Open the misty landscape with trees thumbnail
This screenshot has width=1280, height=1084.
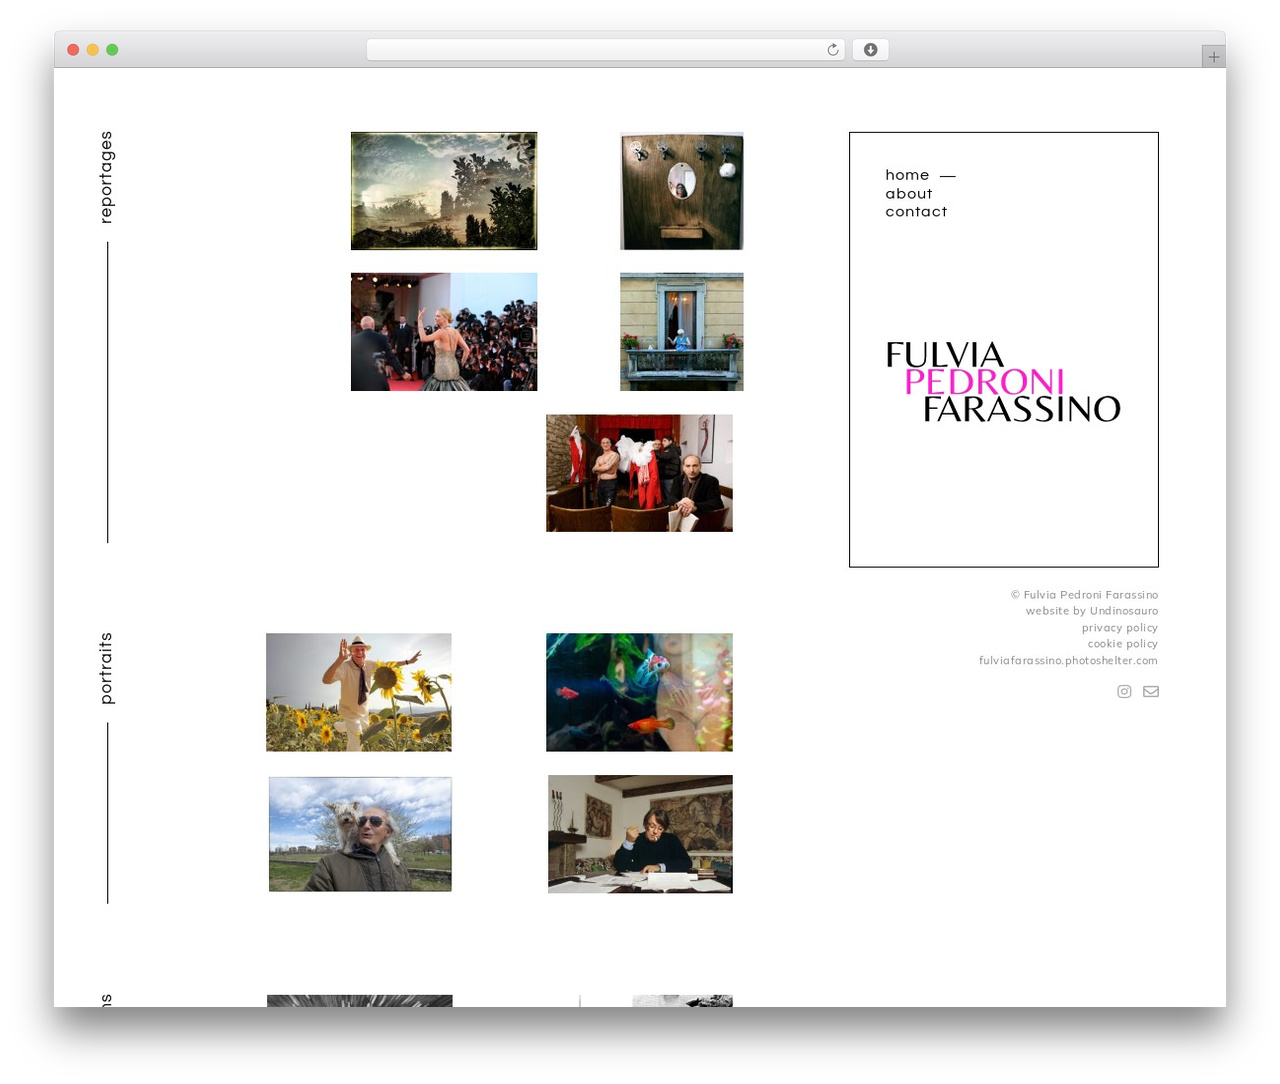pos(444,191)
